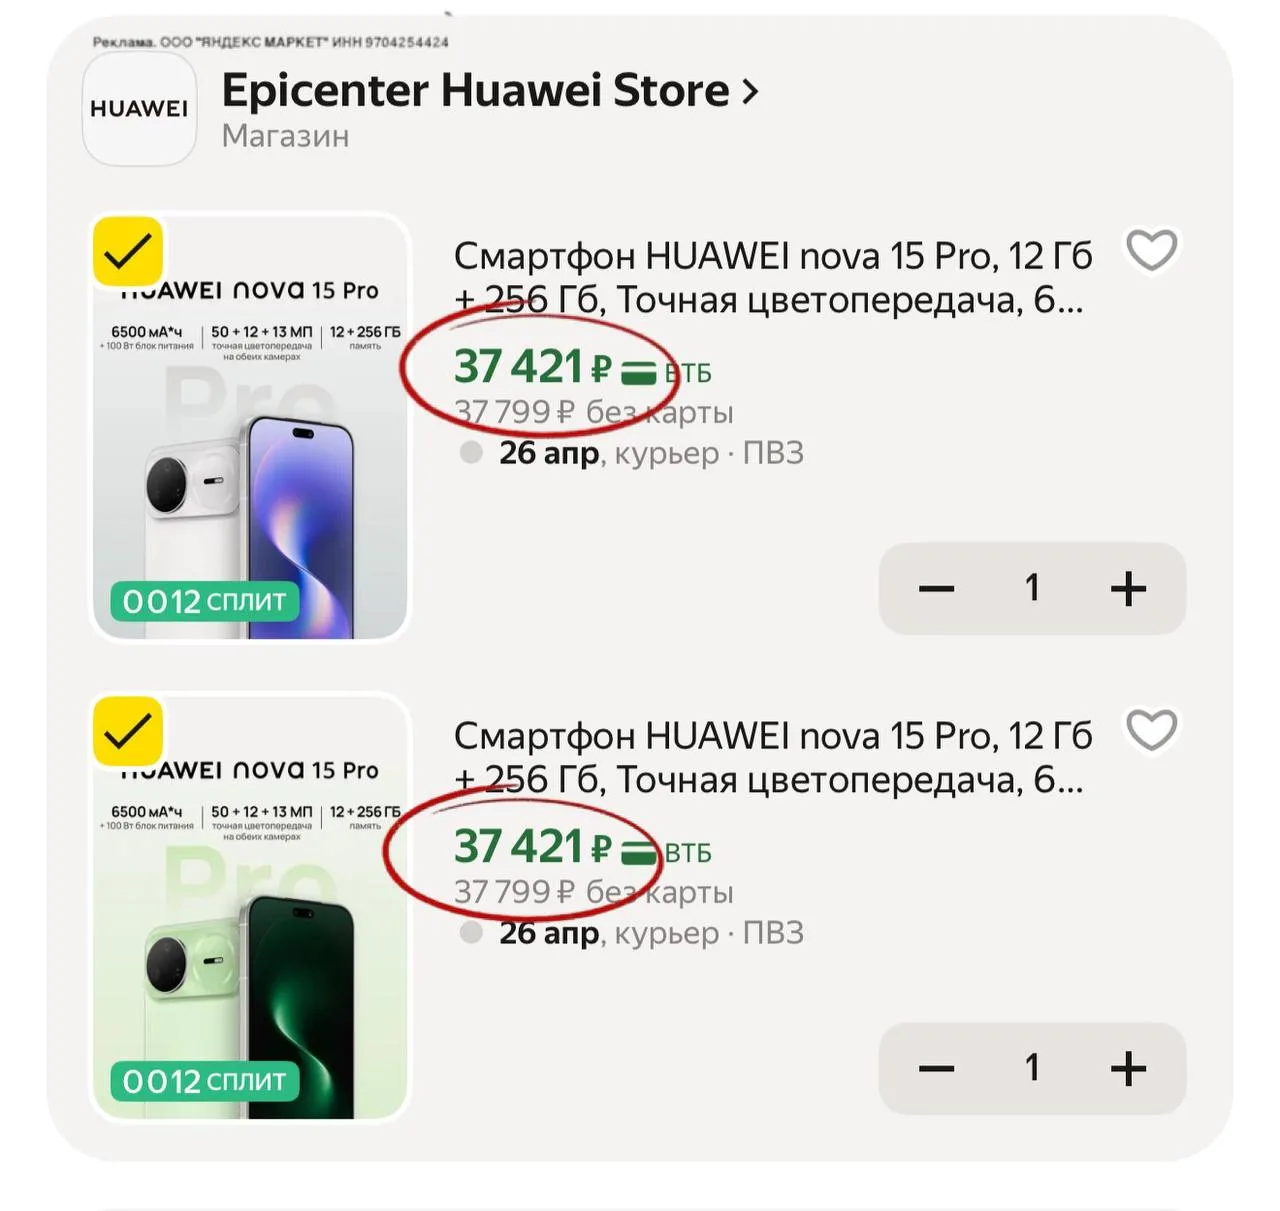
Task: Open the white nova 15 Pro product image
Action: (x=250, y=427)
